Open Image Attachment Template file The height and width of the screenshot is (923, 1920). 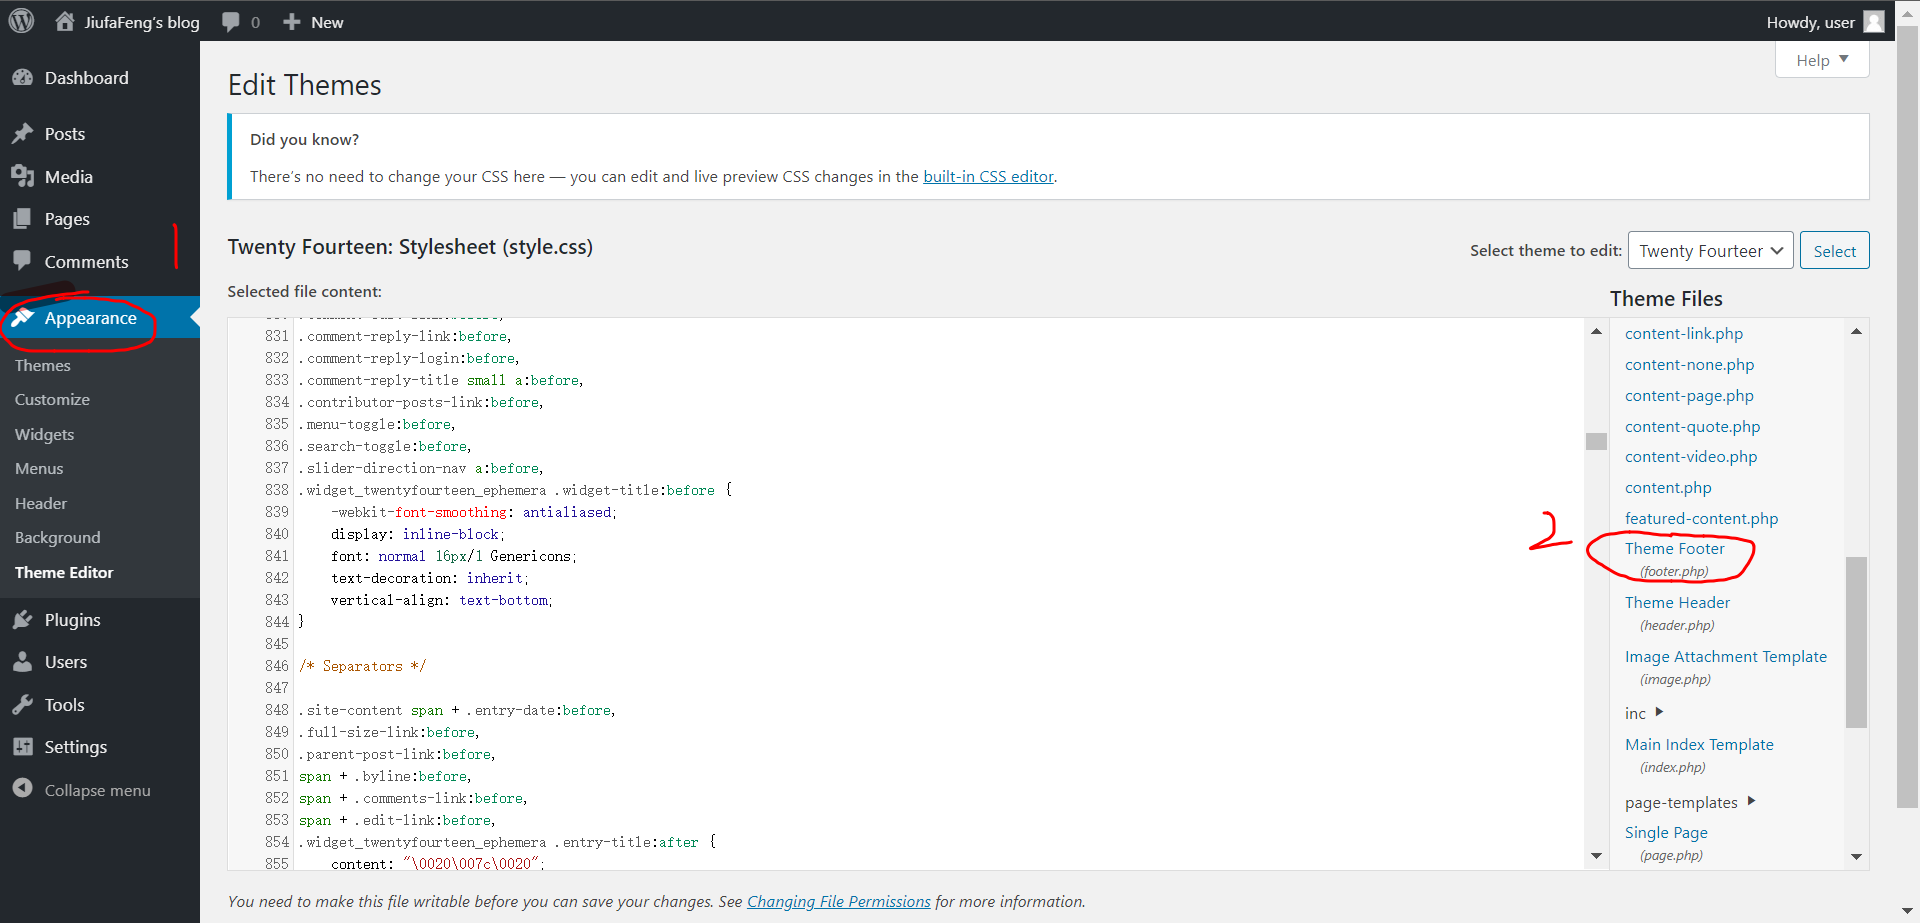click(1726, 657)
